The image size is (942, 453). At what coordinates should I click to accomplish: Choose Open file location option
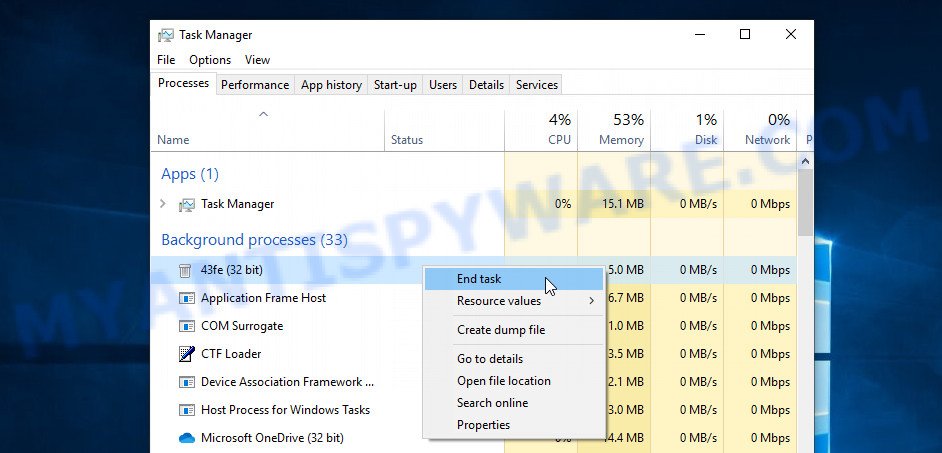(x=514, y=381)
